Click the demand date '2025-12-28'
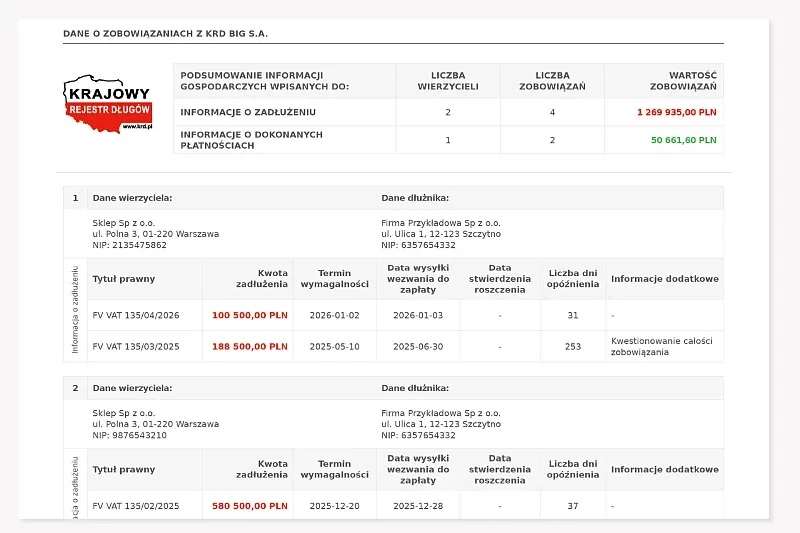The height and width of the screenshot is (533, 800). [418, 506]
